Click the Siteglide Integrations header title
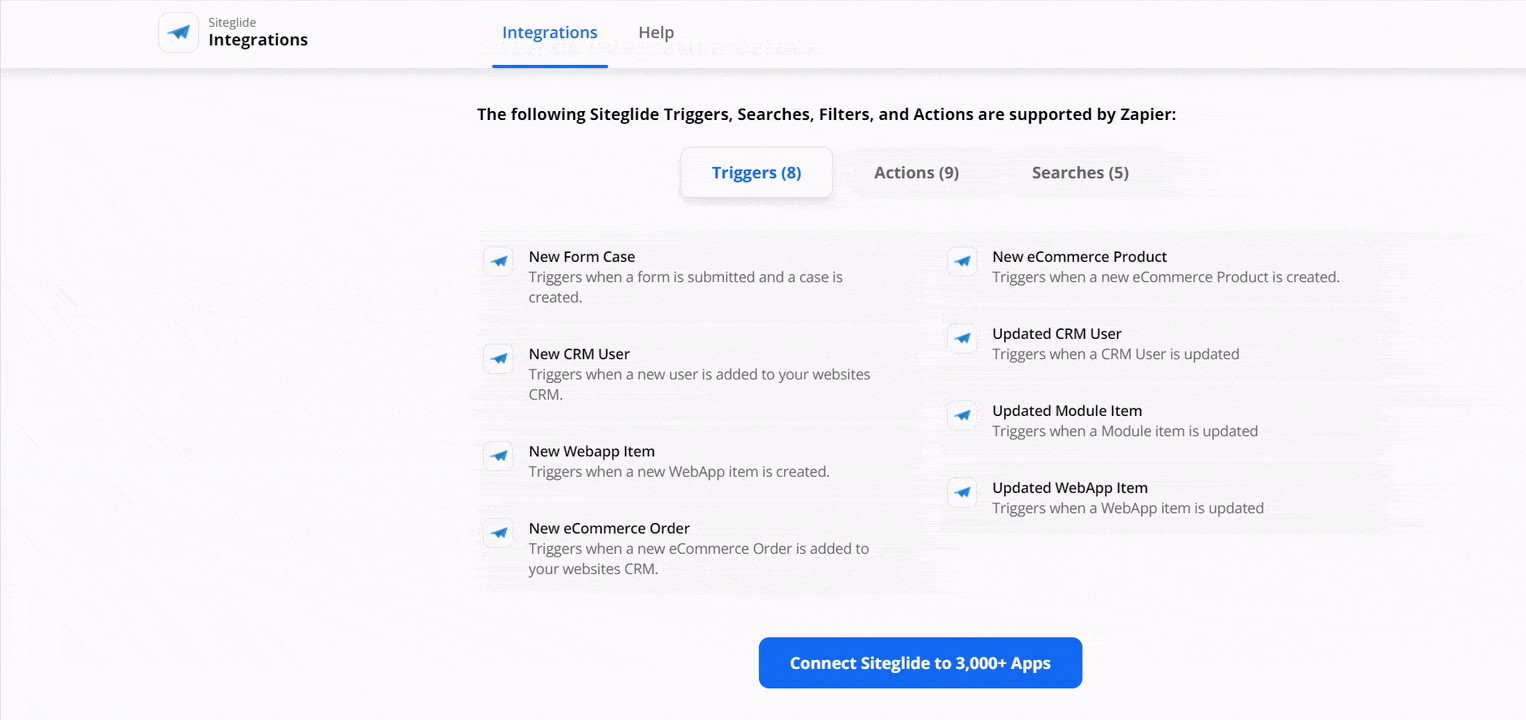 pyautogui.click(x=258, y=32)
